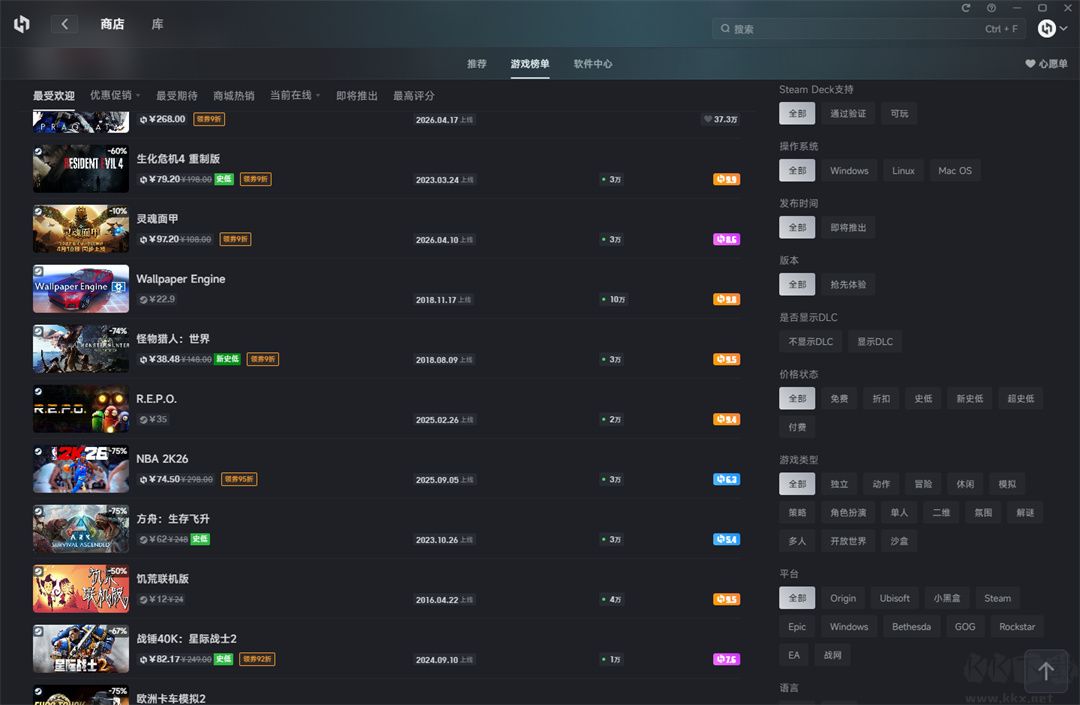This screenshot has width=1080, height=705.
Task: Filter price status by 免费
Action: pos(839,399)
